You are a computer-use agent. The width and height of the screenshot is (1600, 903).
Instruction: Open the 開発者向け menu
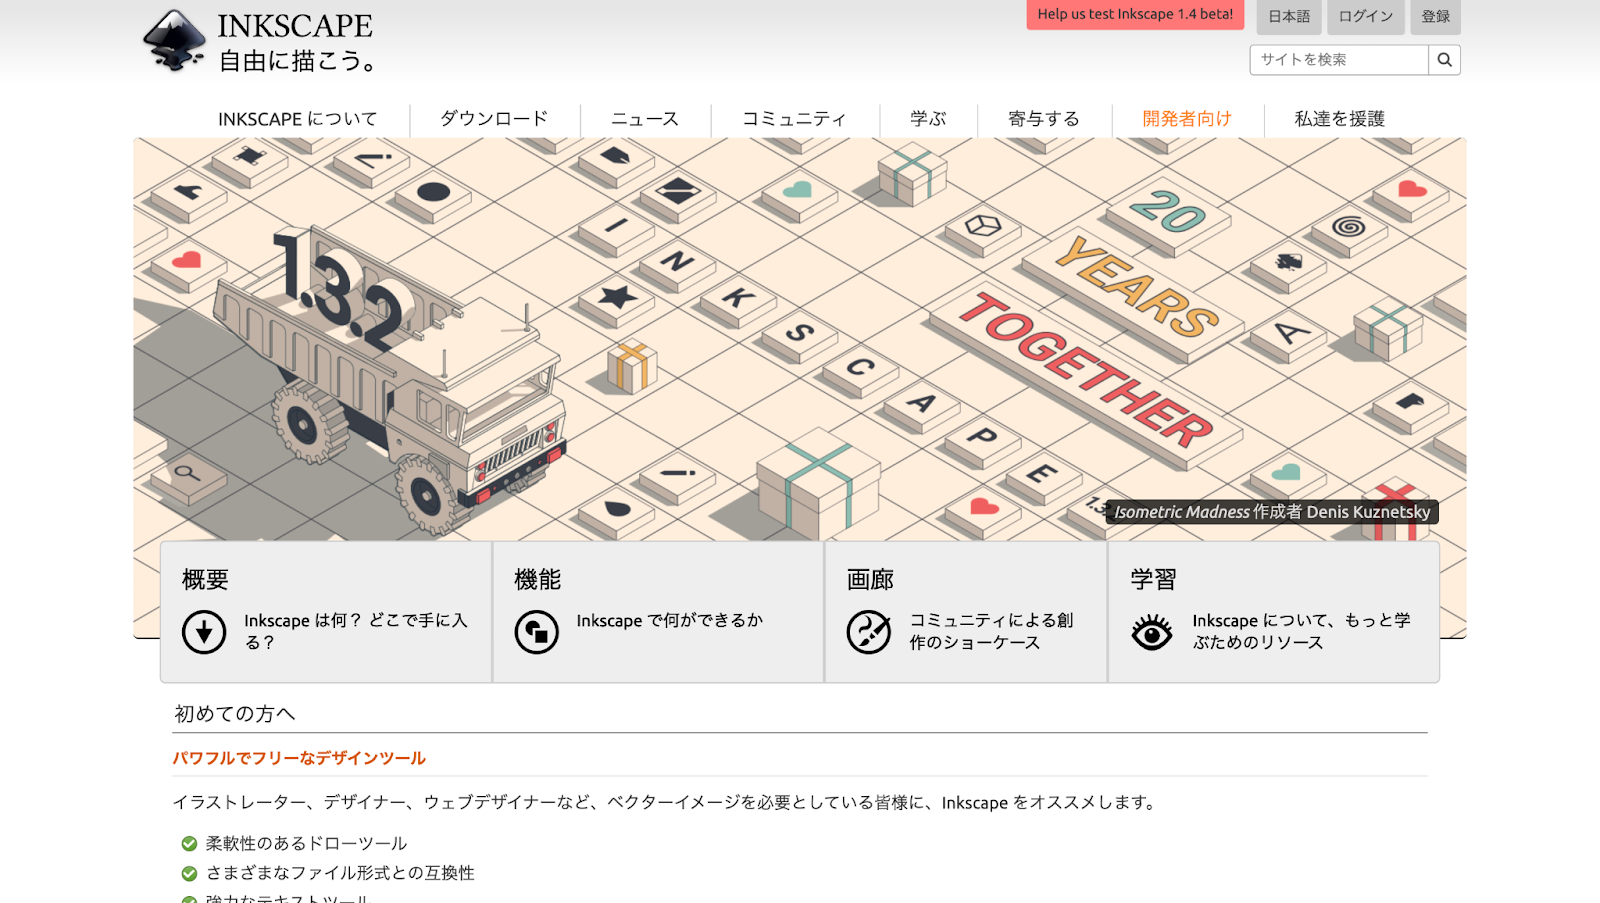1187,119
